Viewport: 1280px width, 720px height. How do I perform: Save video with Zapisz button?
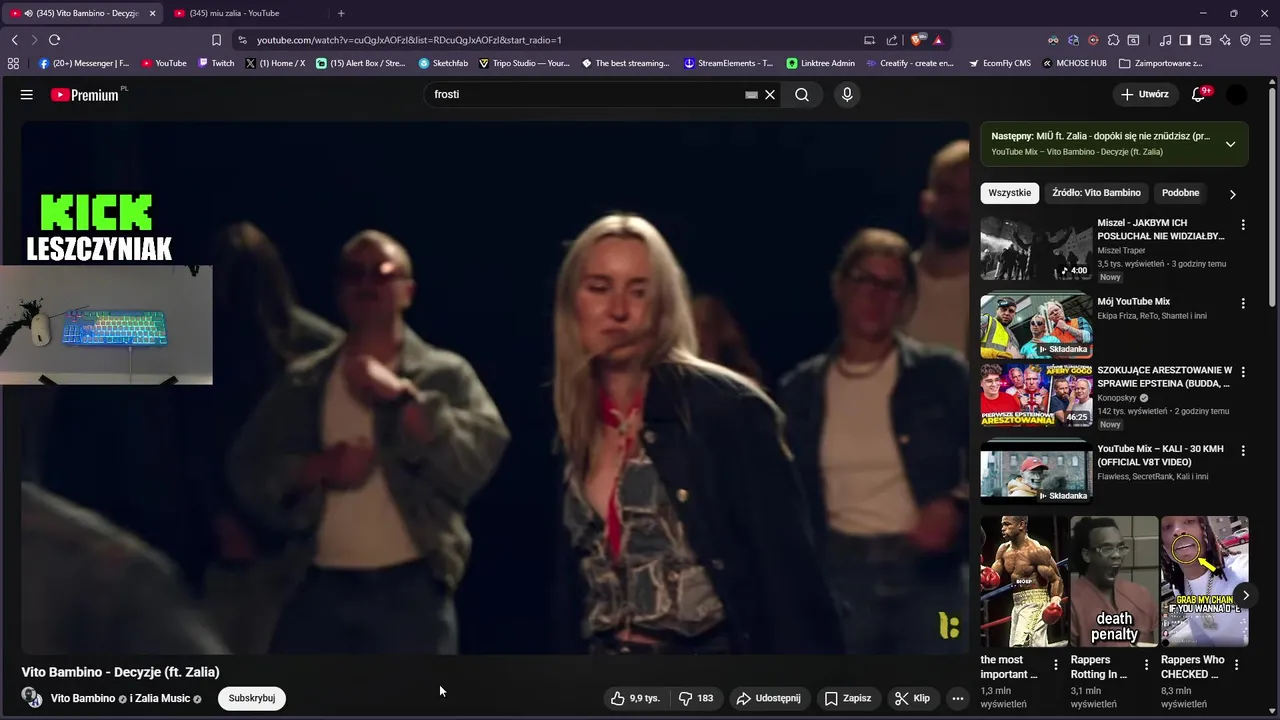(847, 698)
